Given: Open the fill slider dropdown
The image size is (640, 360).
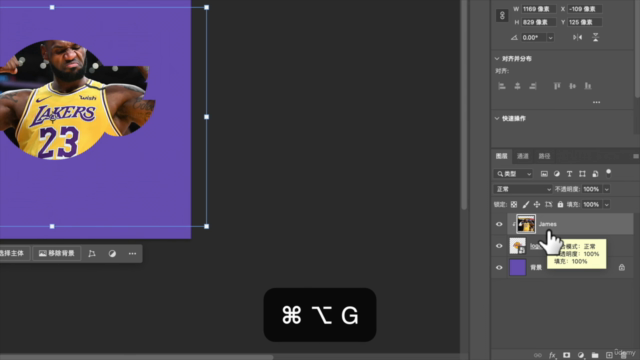Looking at the screenshot, I should tap(607, 204).
